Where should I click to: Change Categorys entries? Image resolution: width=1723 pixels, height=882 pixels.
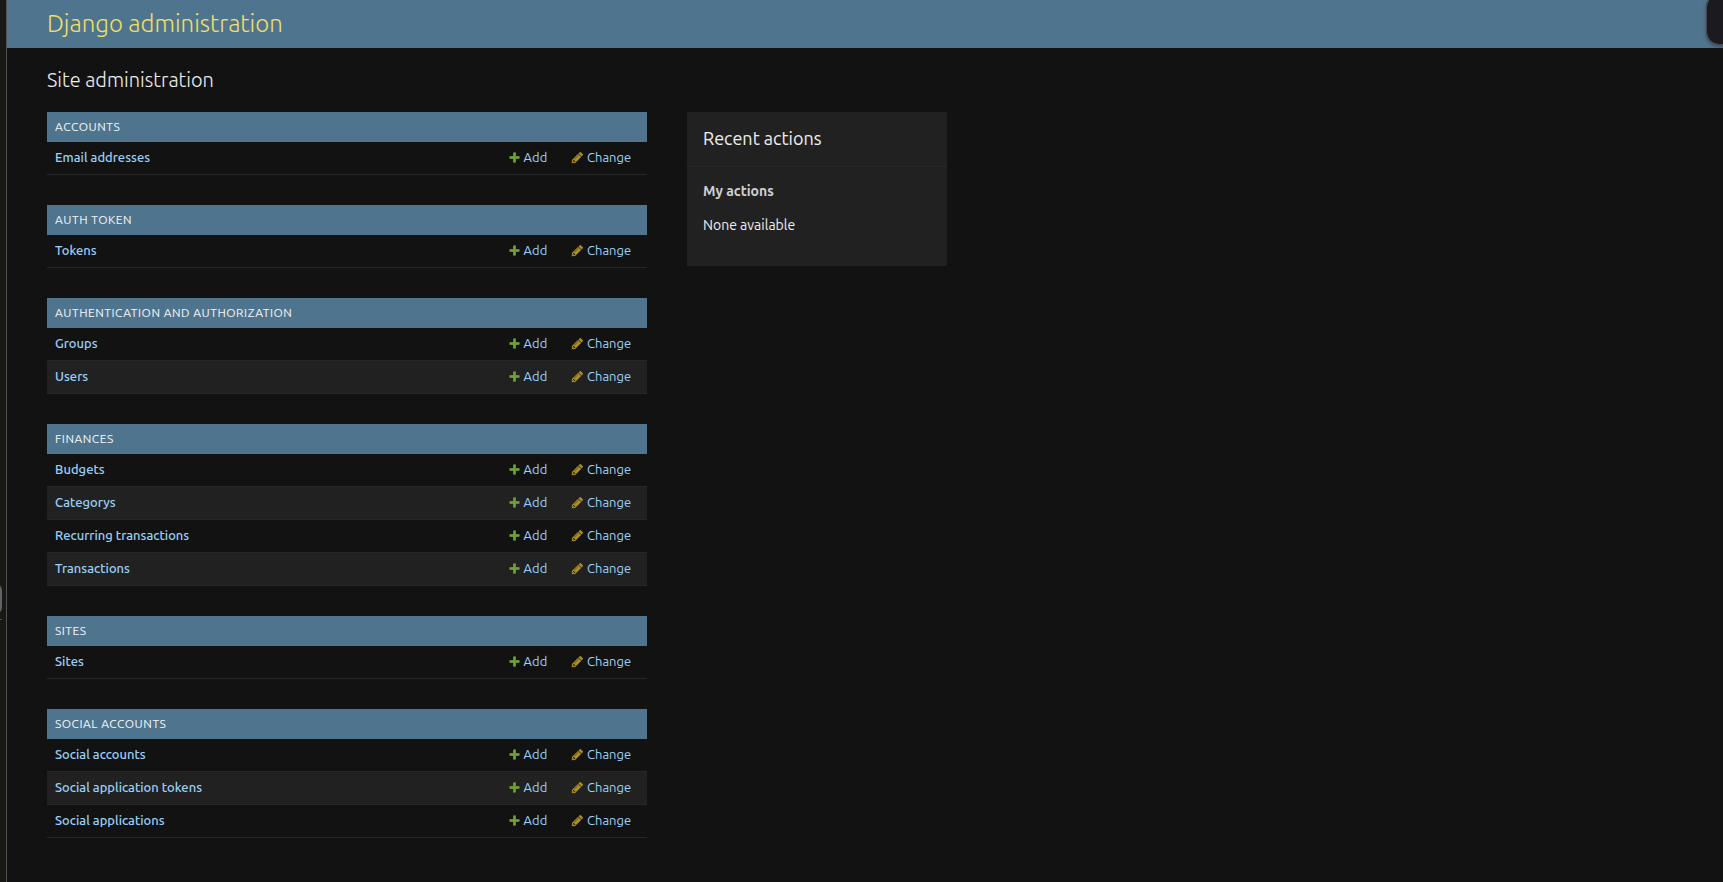point(601,503)
